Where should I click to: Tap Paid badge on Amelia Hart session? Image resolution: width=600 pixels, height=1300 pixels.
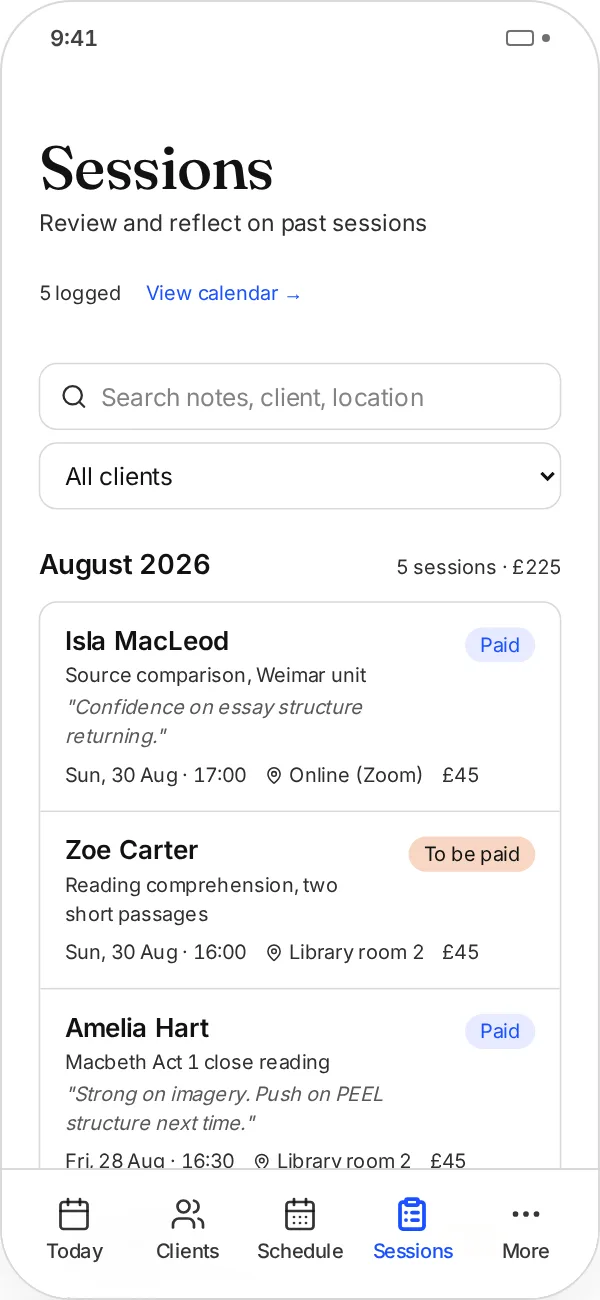[x=500, y=1031]
